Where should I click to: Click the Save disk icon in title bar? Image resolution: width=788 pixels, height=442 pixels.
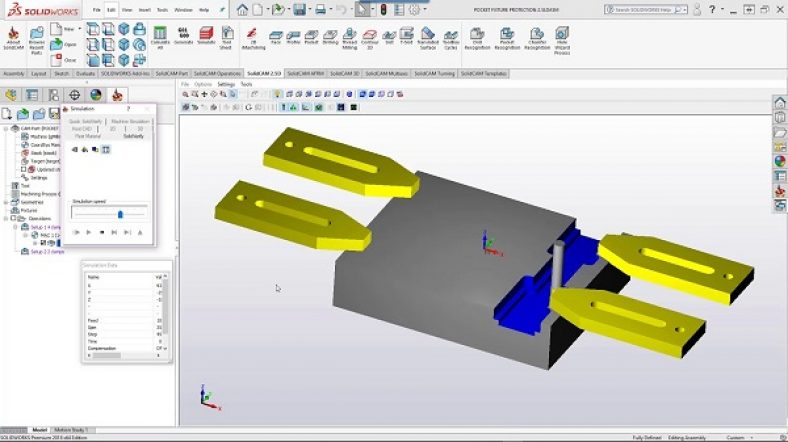[299, 10]
